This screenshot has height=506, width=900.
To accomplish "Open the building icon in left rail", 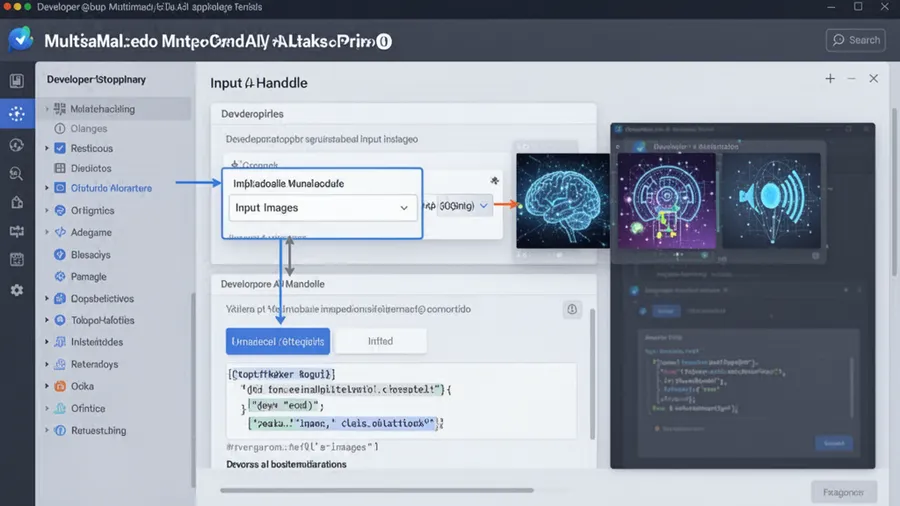I will (x=17, y=202).
